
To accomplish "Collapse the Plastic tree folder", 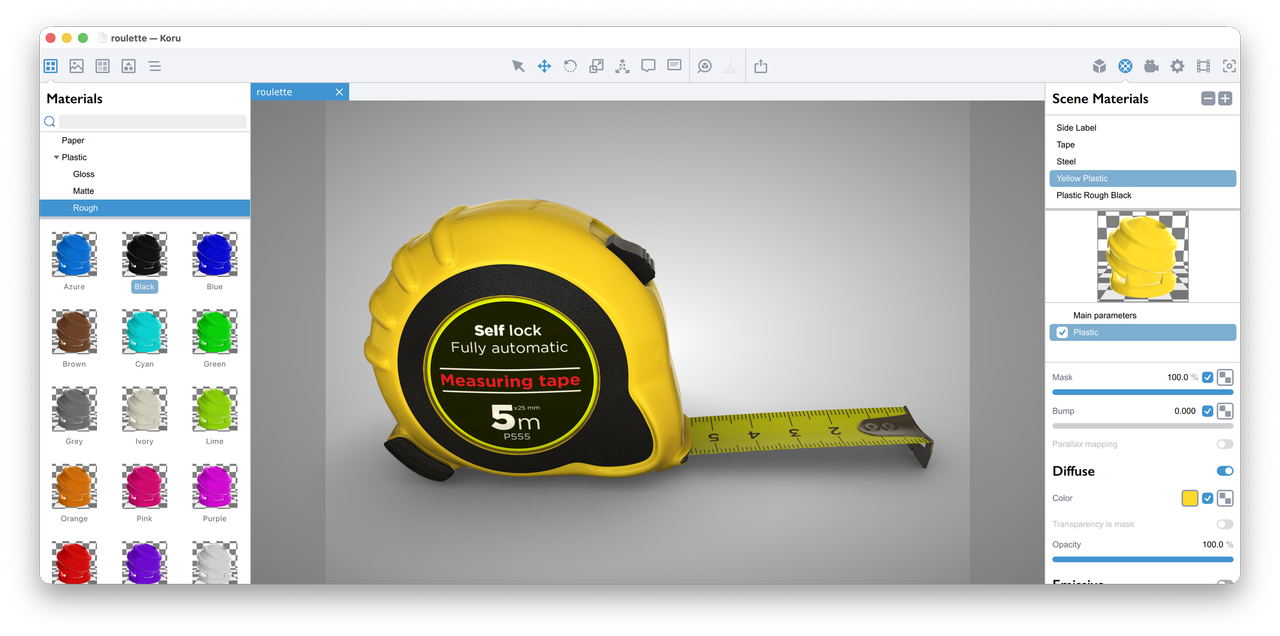I will (57, 157).
